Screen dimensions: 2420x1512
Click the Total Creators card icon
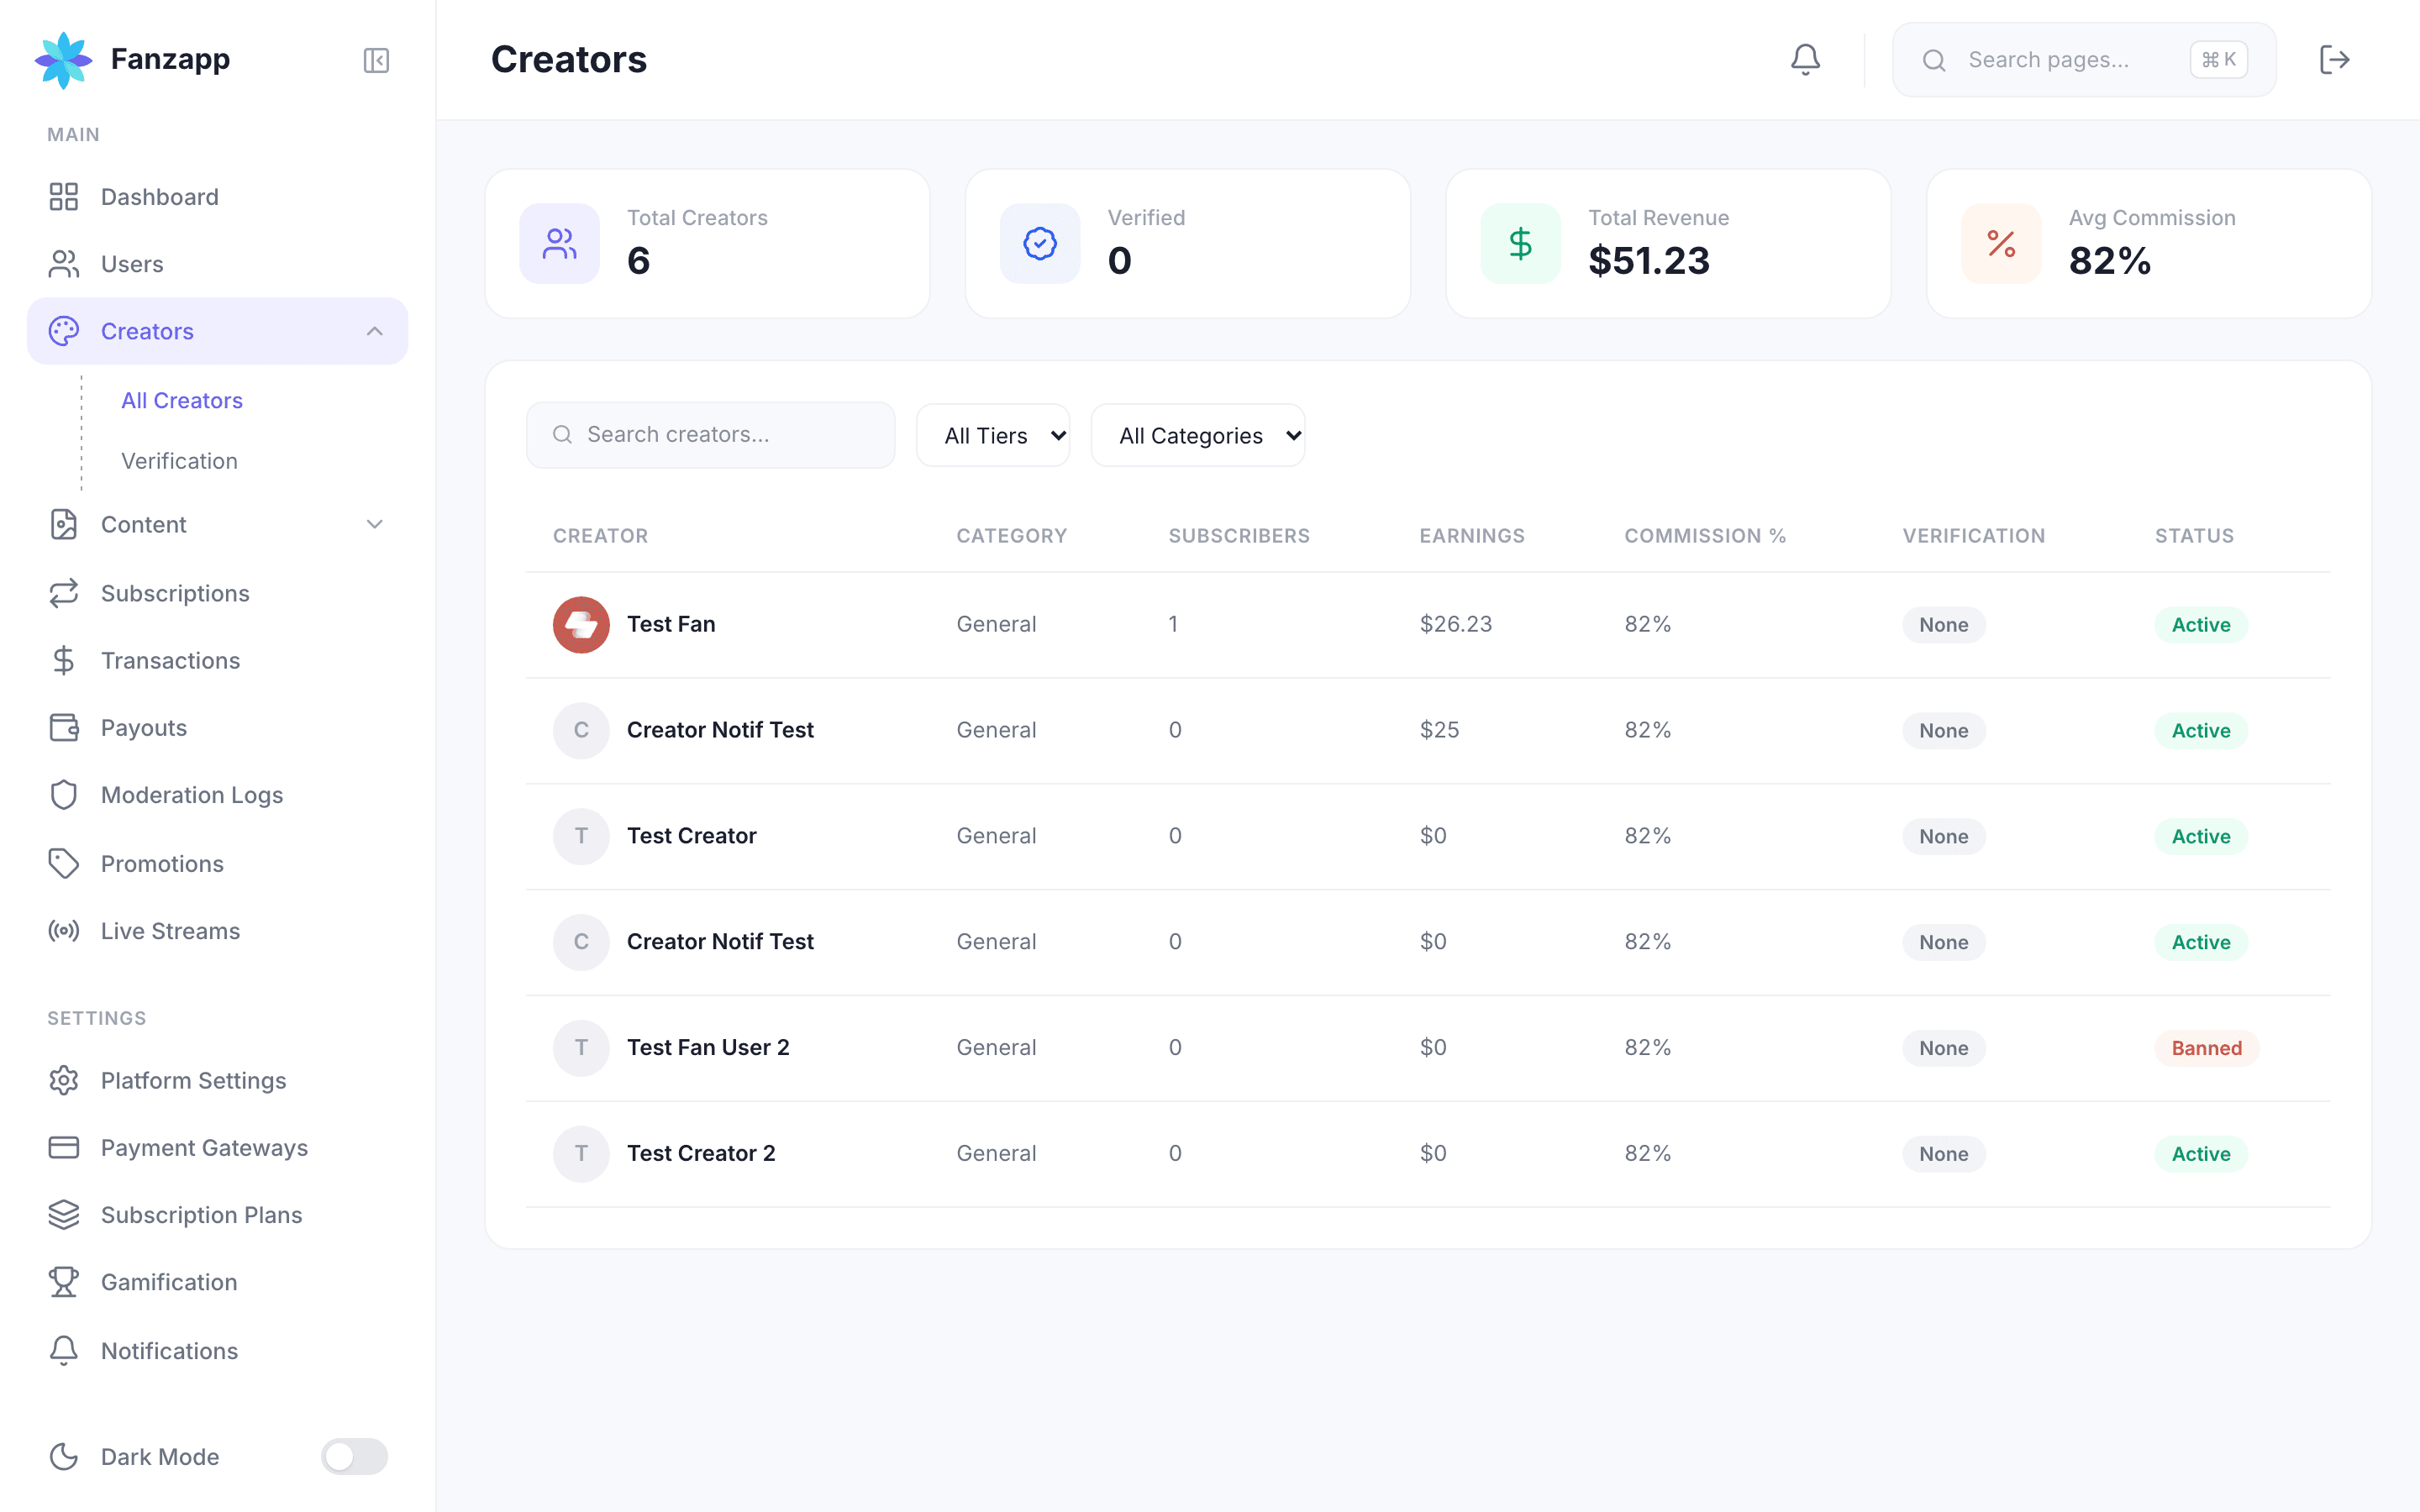pos(559,243)
